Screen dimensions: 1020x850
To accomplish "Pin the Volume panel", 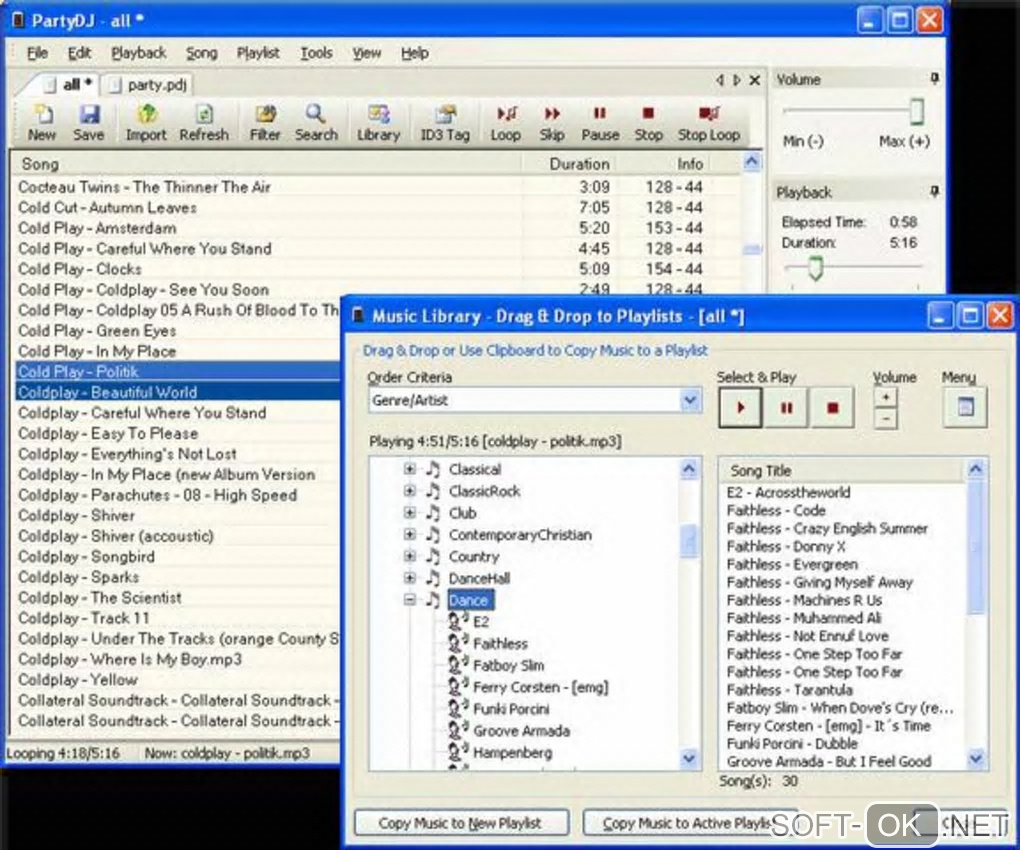I will [935, 79].
